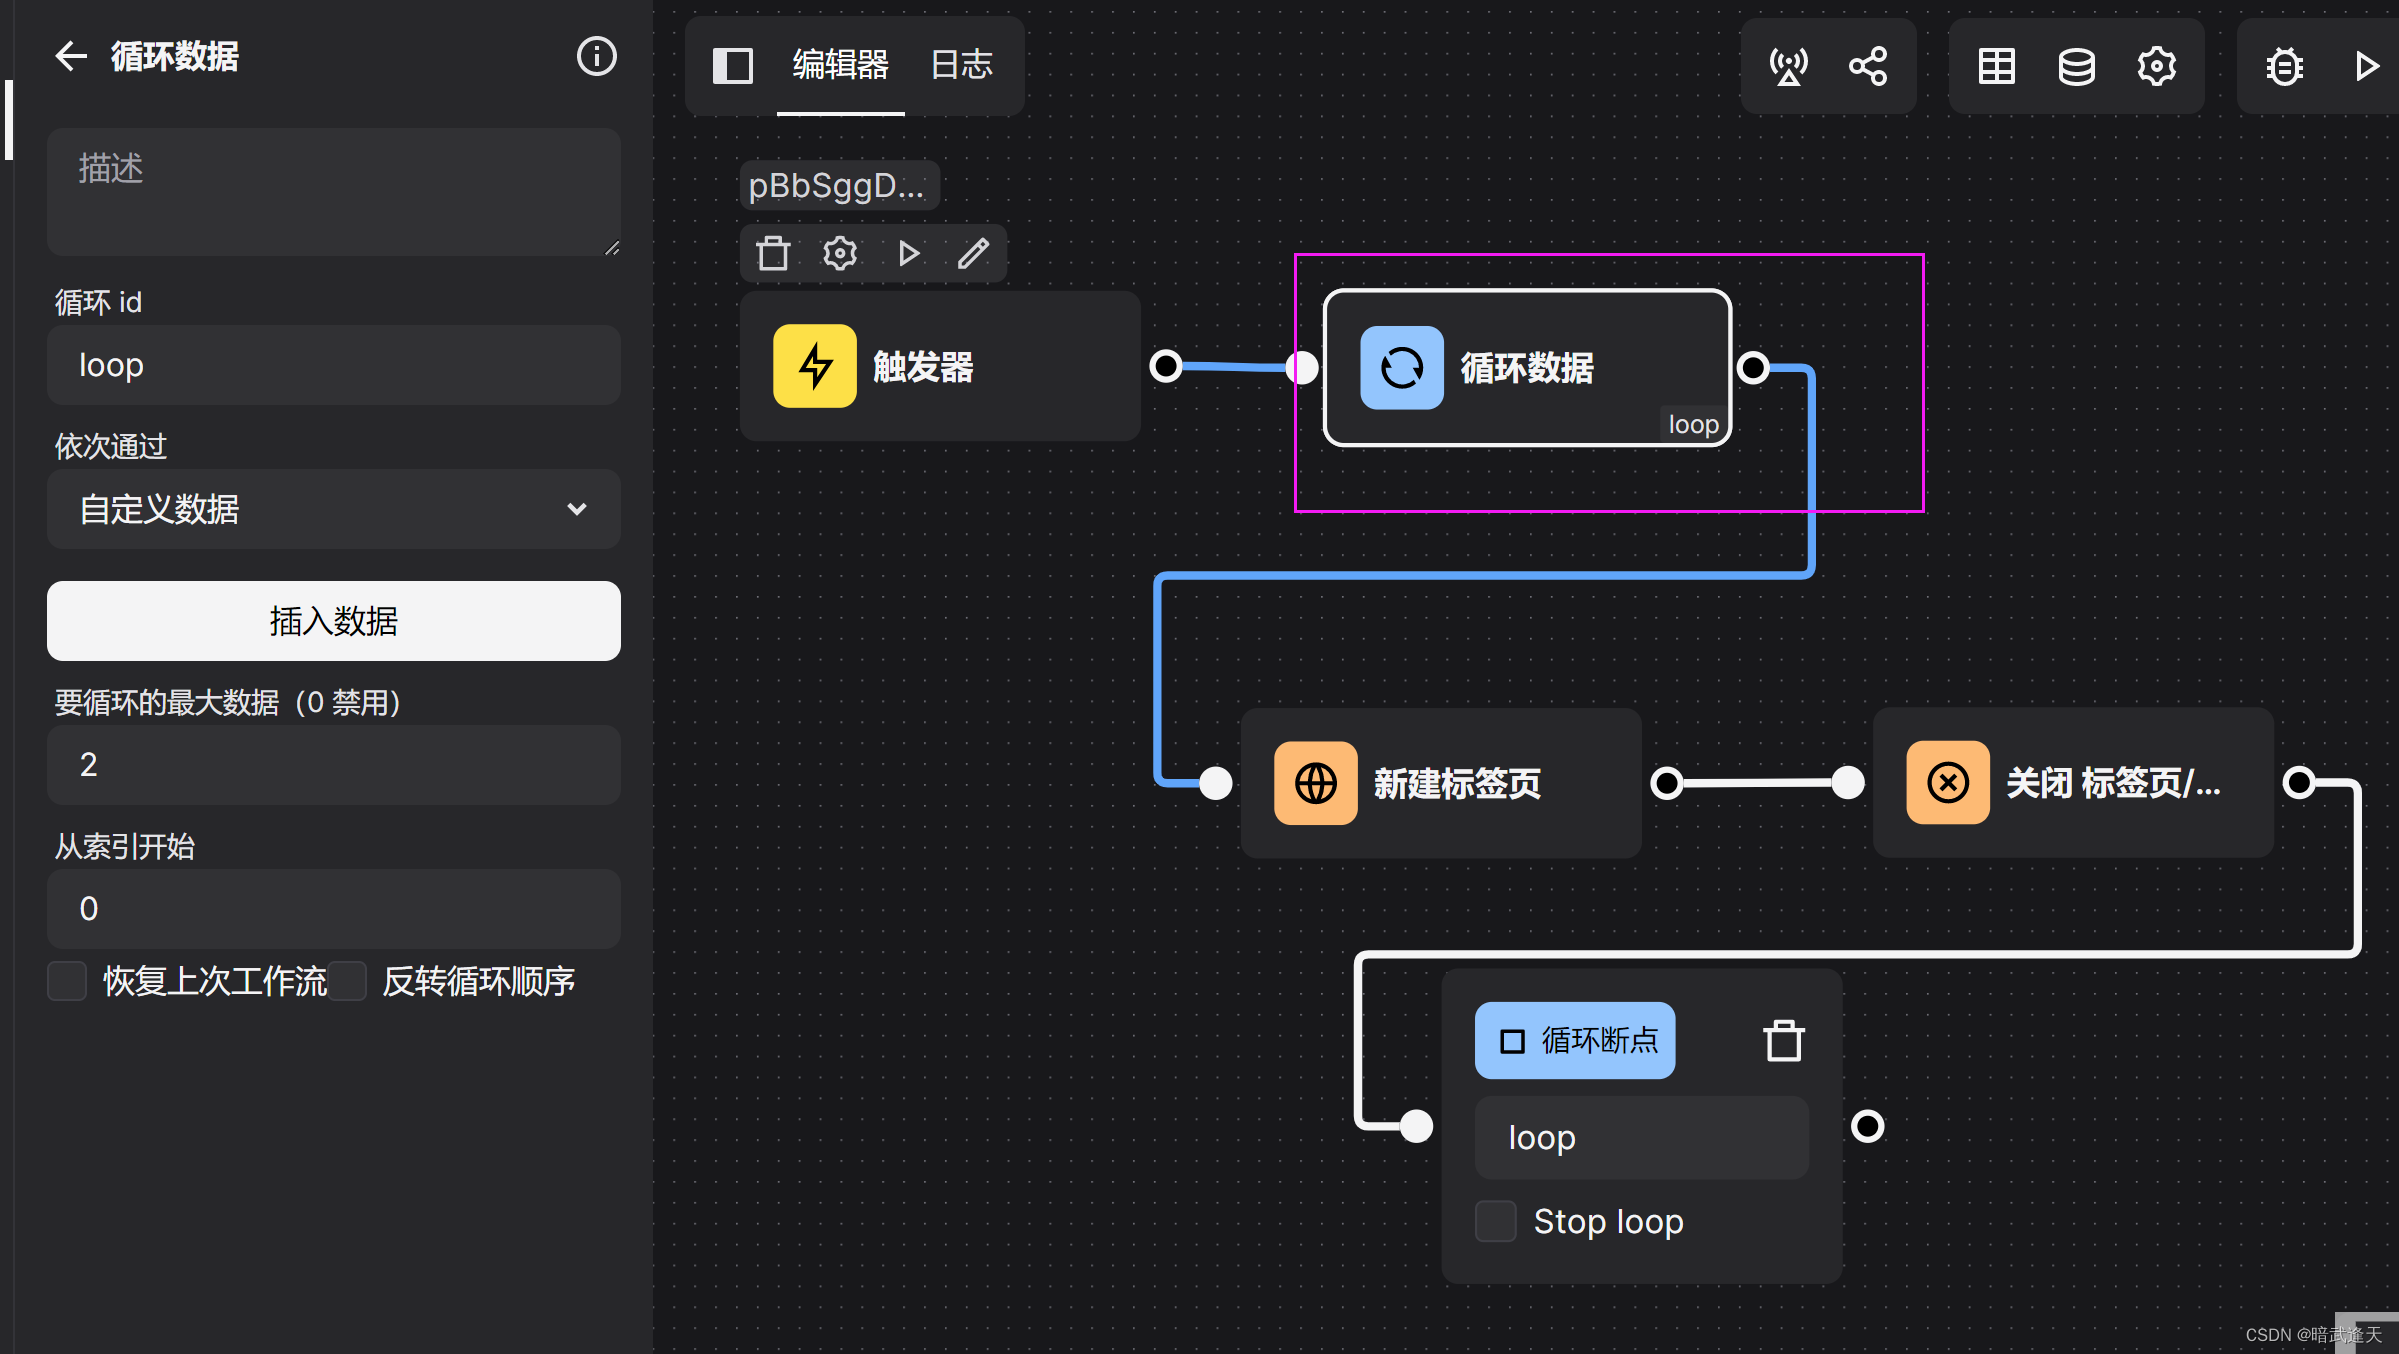Screen dimensions: 2399x1354
Task: Open the top toolbar settings gear
Action: [x=2156, y=66]
